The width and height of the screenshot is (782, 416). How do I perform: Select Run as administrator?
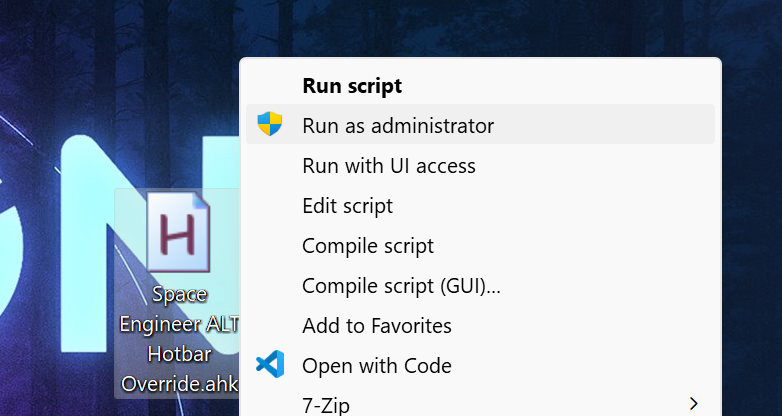[x=398, y=126]
